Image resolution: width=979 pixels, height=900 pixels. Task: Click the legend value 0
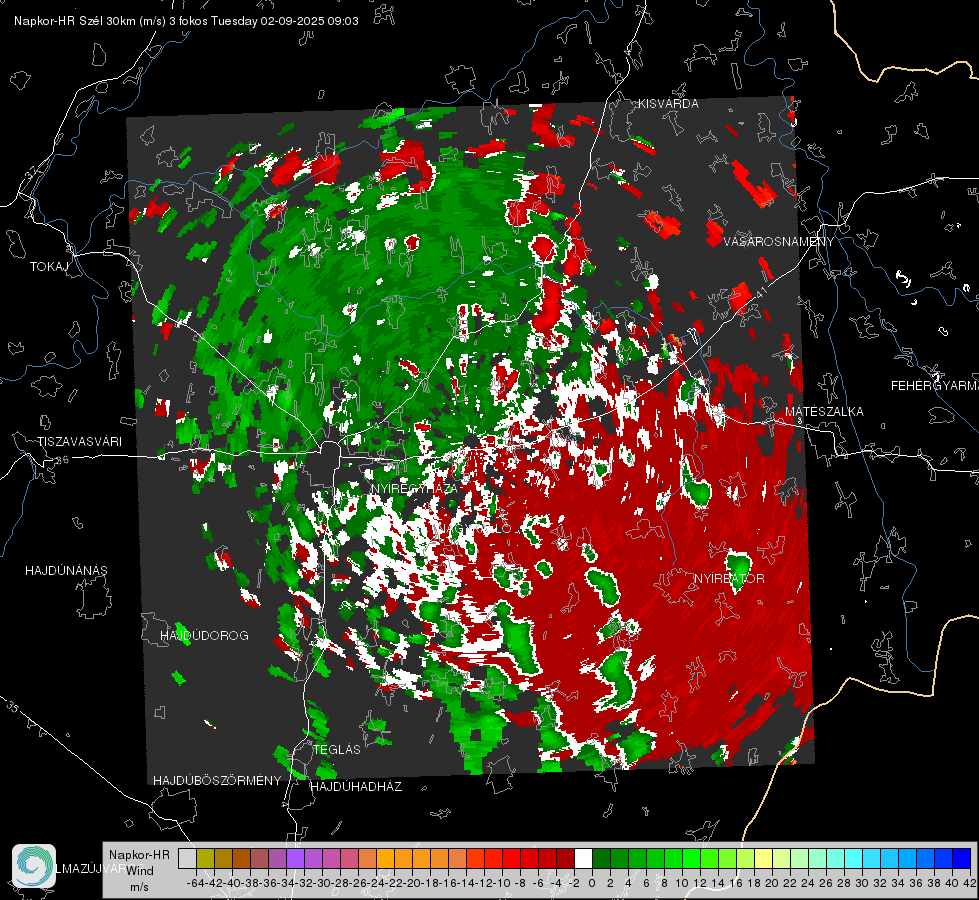coord(592,883)
